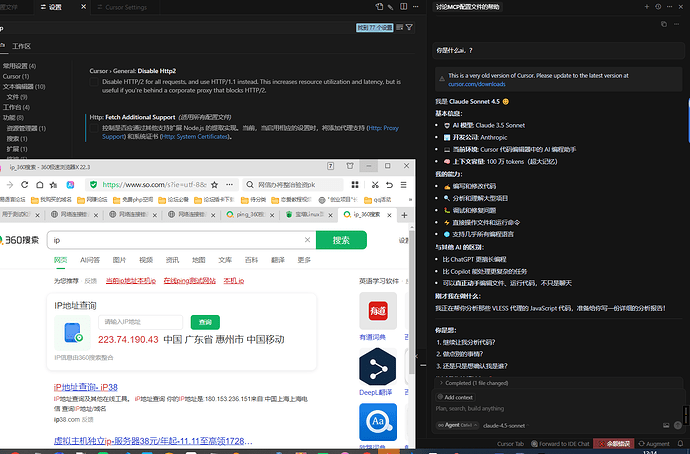Open more actions menu in Cursor editor toolbar

coord(415,7)
